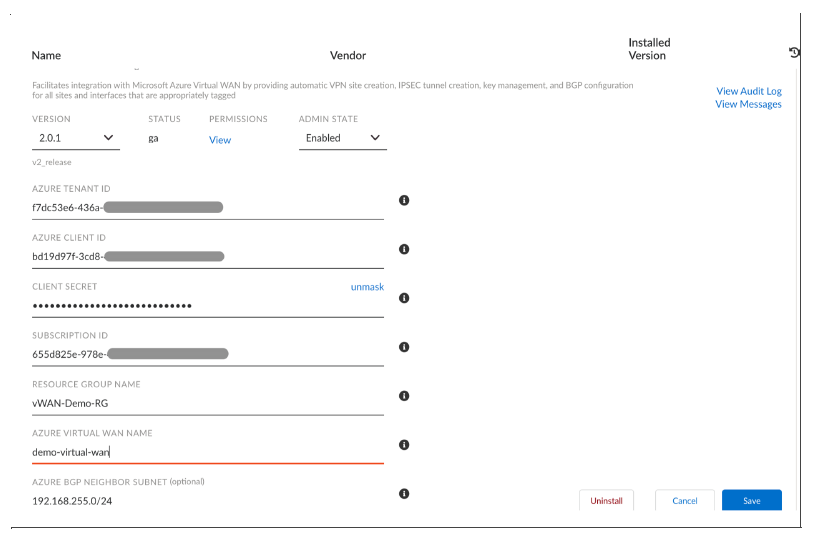
Task: Click the BGP Neighbor Subnet info icon
Action: (x=404, y=494)
